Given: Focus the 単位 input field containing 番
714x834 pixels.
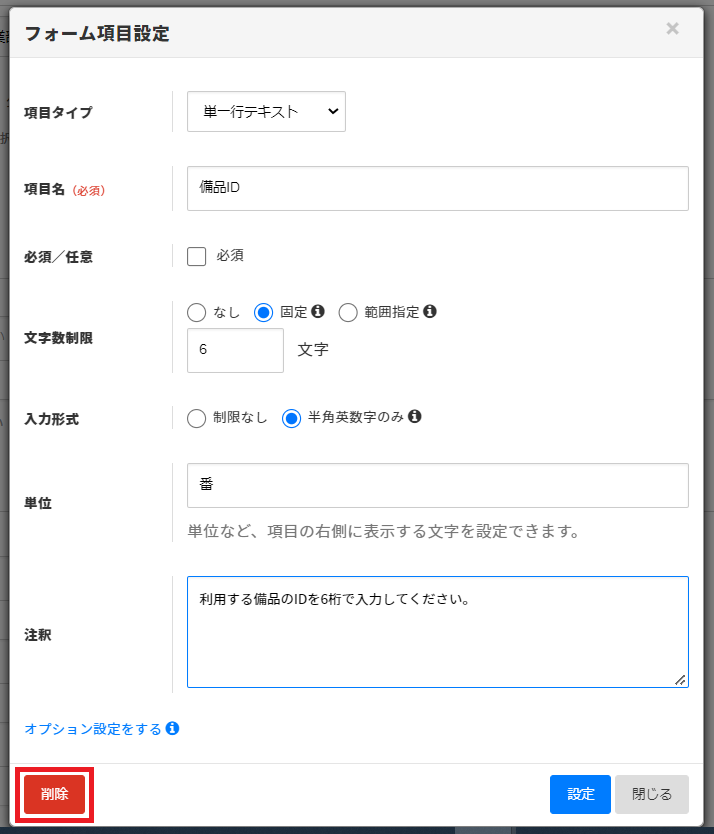Looking at the screenshot, I should [437, 485].
